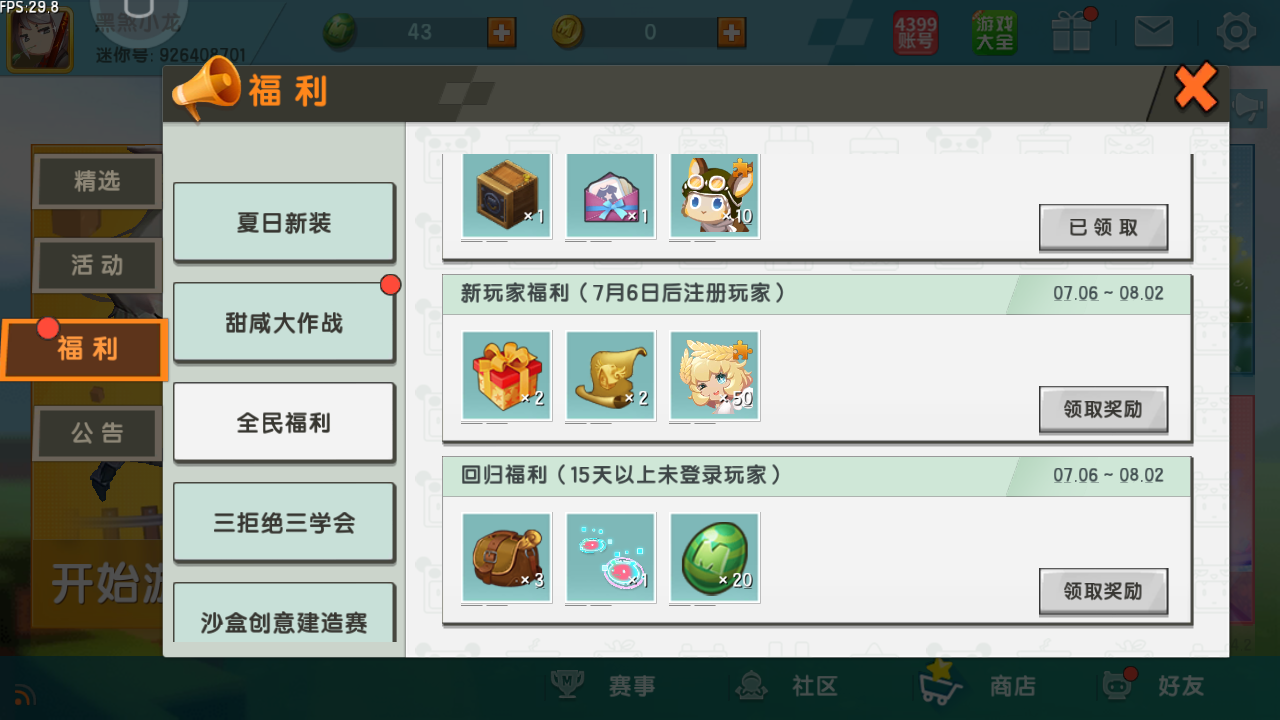Tap the player avatar in the corner
1280x720 pixels.
(39, 40)
